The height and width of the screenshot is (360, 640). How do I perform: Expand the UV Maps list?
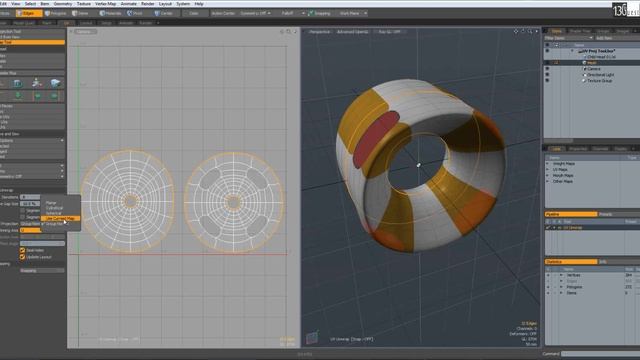pos(548,169)
